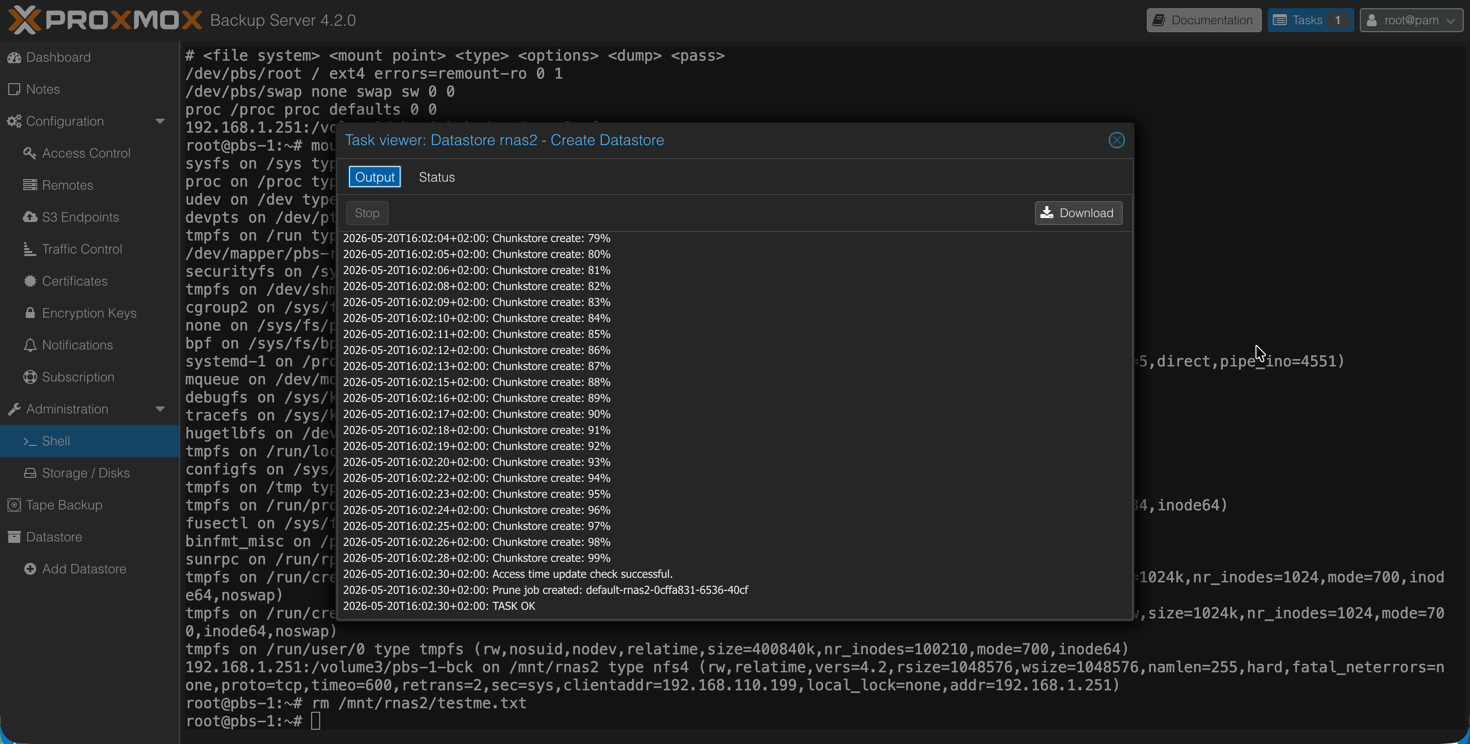Click the Dashboard gauge icon
The height and width of the screenshot is (744, 1470).
(x=14, y=57)
